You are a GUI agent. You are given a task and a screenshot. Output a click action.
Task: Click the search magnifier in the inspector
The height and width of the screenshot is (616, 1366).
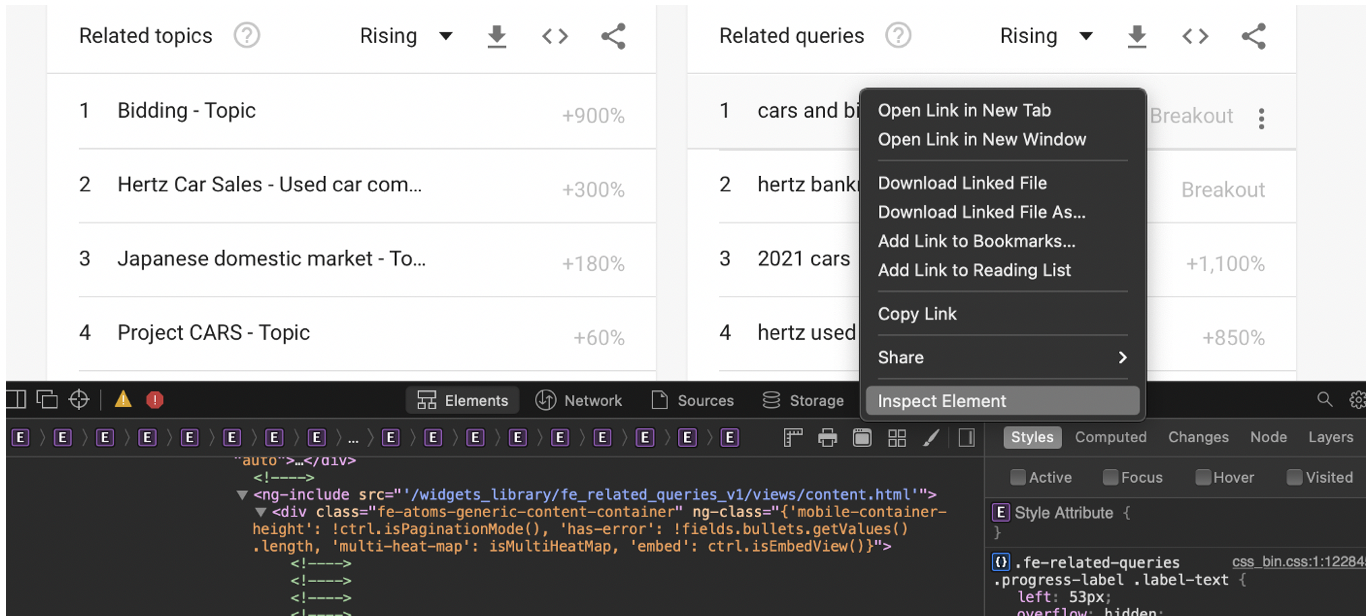click(1325, 399)
